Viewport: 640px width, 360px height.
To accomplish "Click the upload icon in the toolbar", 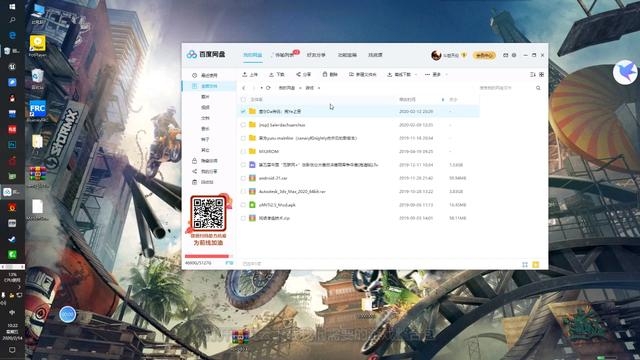I will coord(244,74).
